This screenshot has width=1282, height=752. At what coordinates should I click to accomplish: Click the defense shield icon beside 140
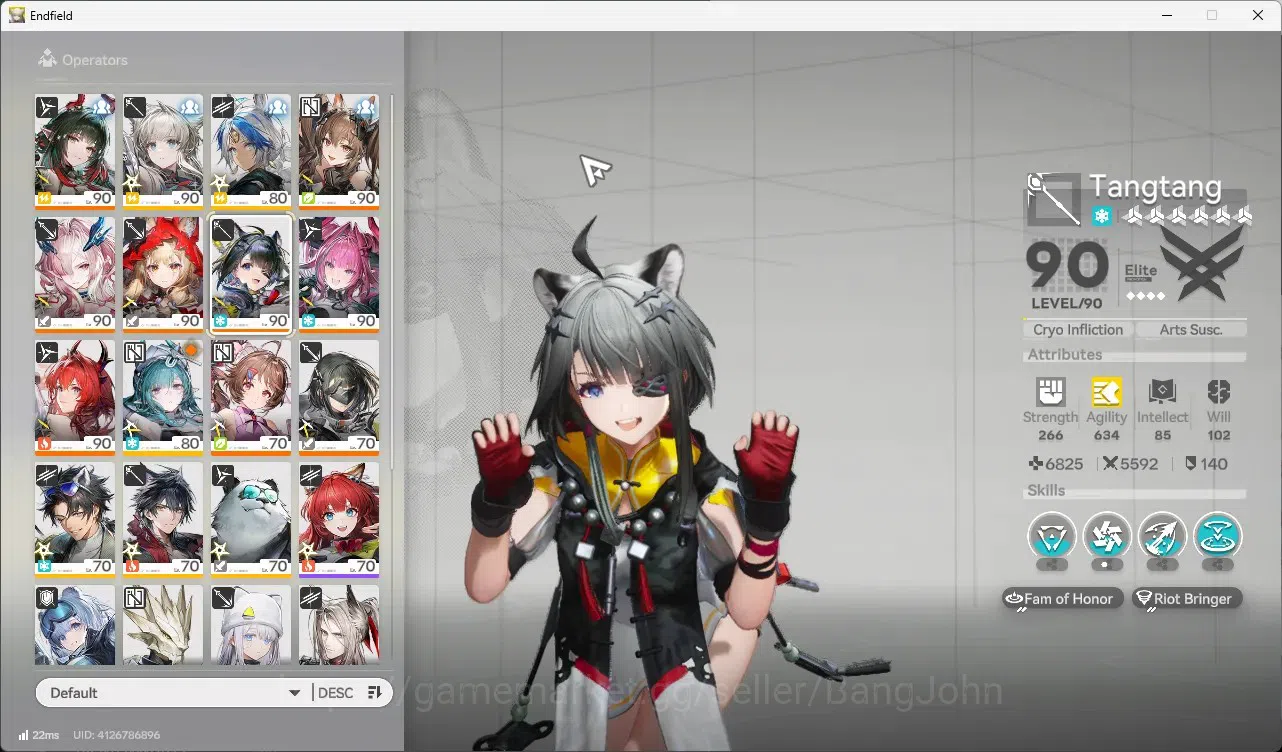pyautogui.click(x=1190, y=464)
